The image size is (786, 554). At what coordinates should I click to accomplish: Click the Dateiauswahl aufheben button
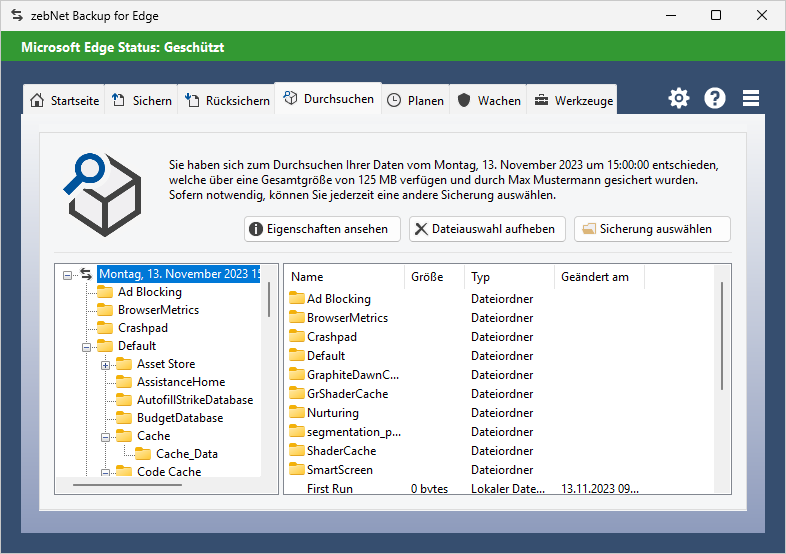[487, 229]
